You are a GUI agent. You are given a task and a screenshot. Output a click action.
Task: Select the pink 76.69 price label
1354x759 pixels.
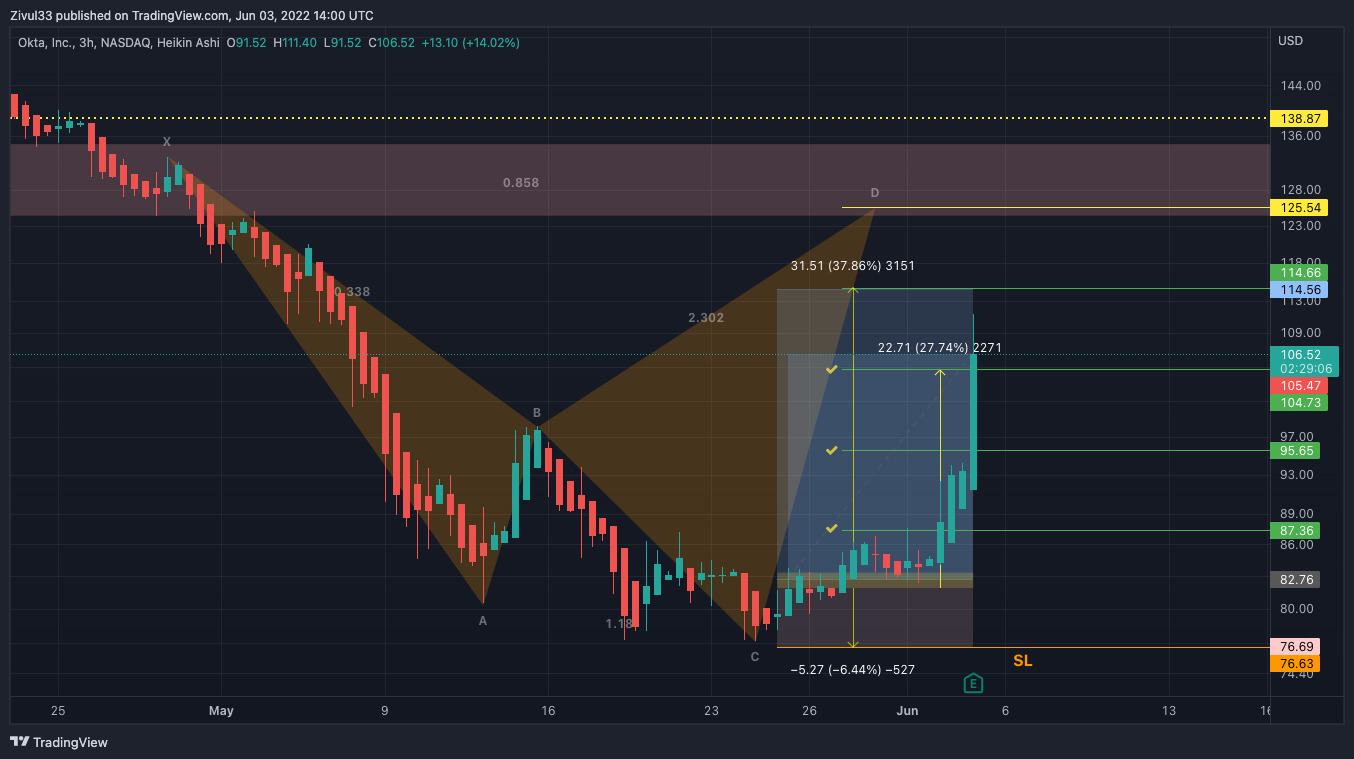pyautogui.click(x=1294, y=646)
